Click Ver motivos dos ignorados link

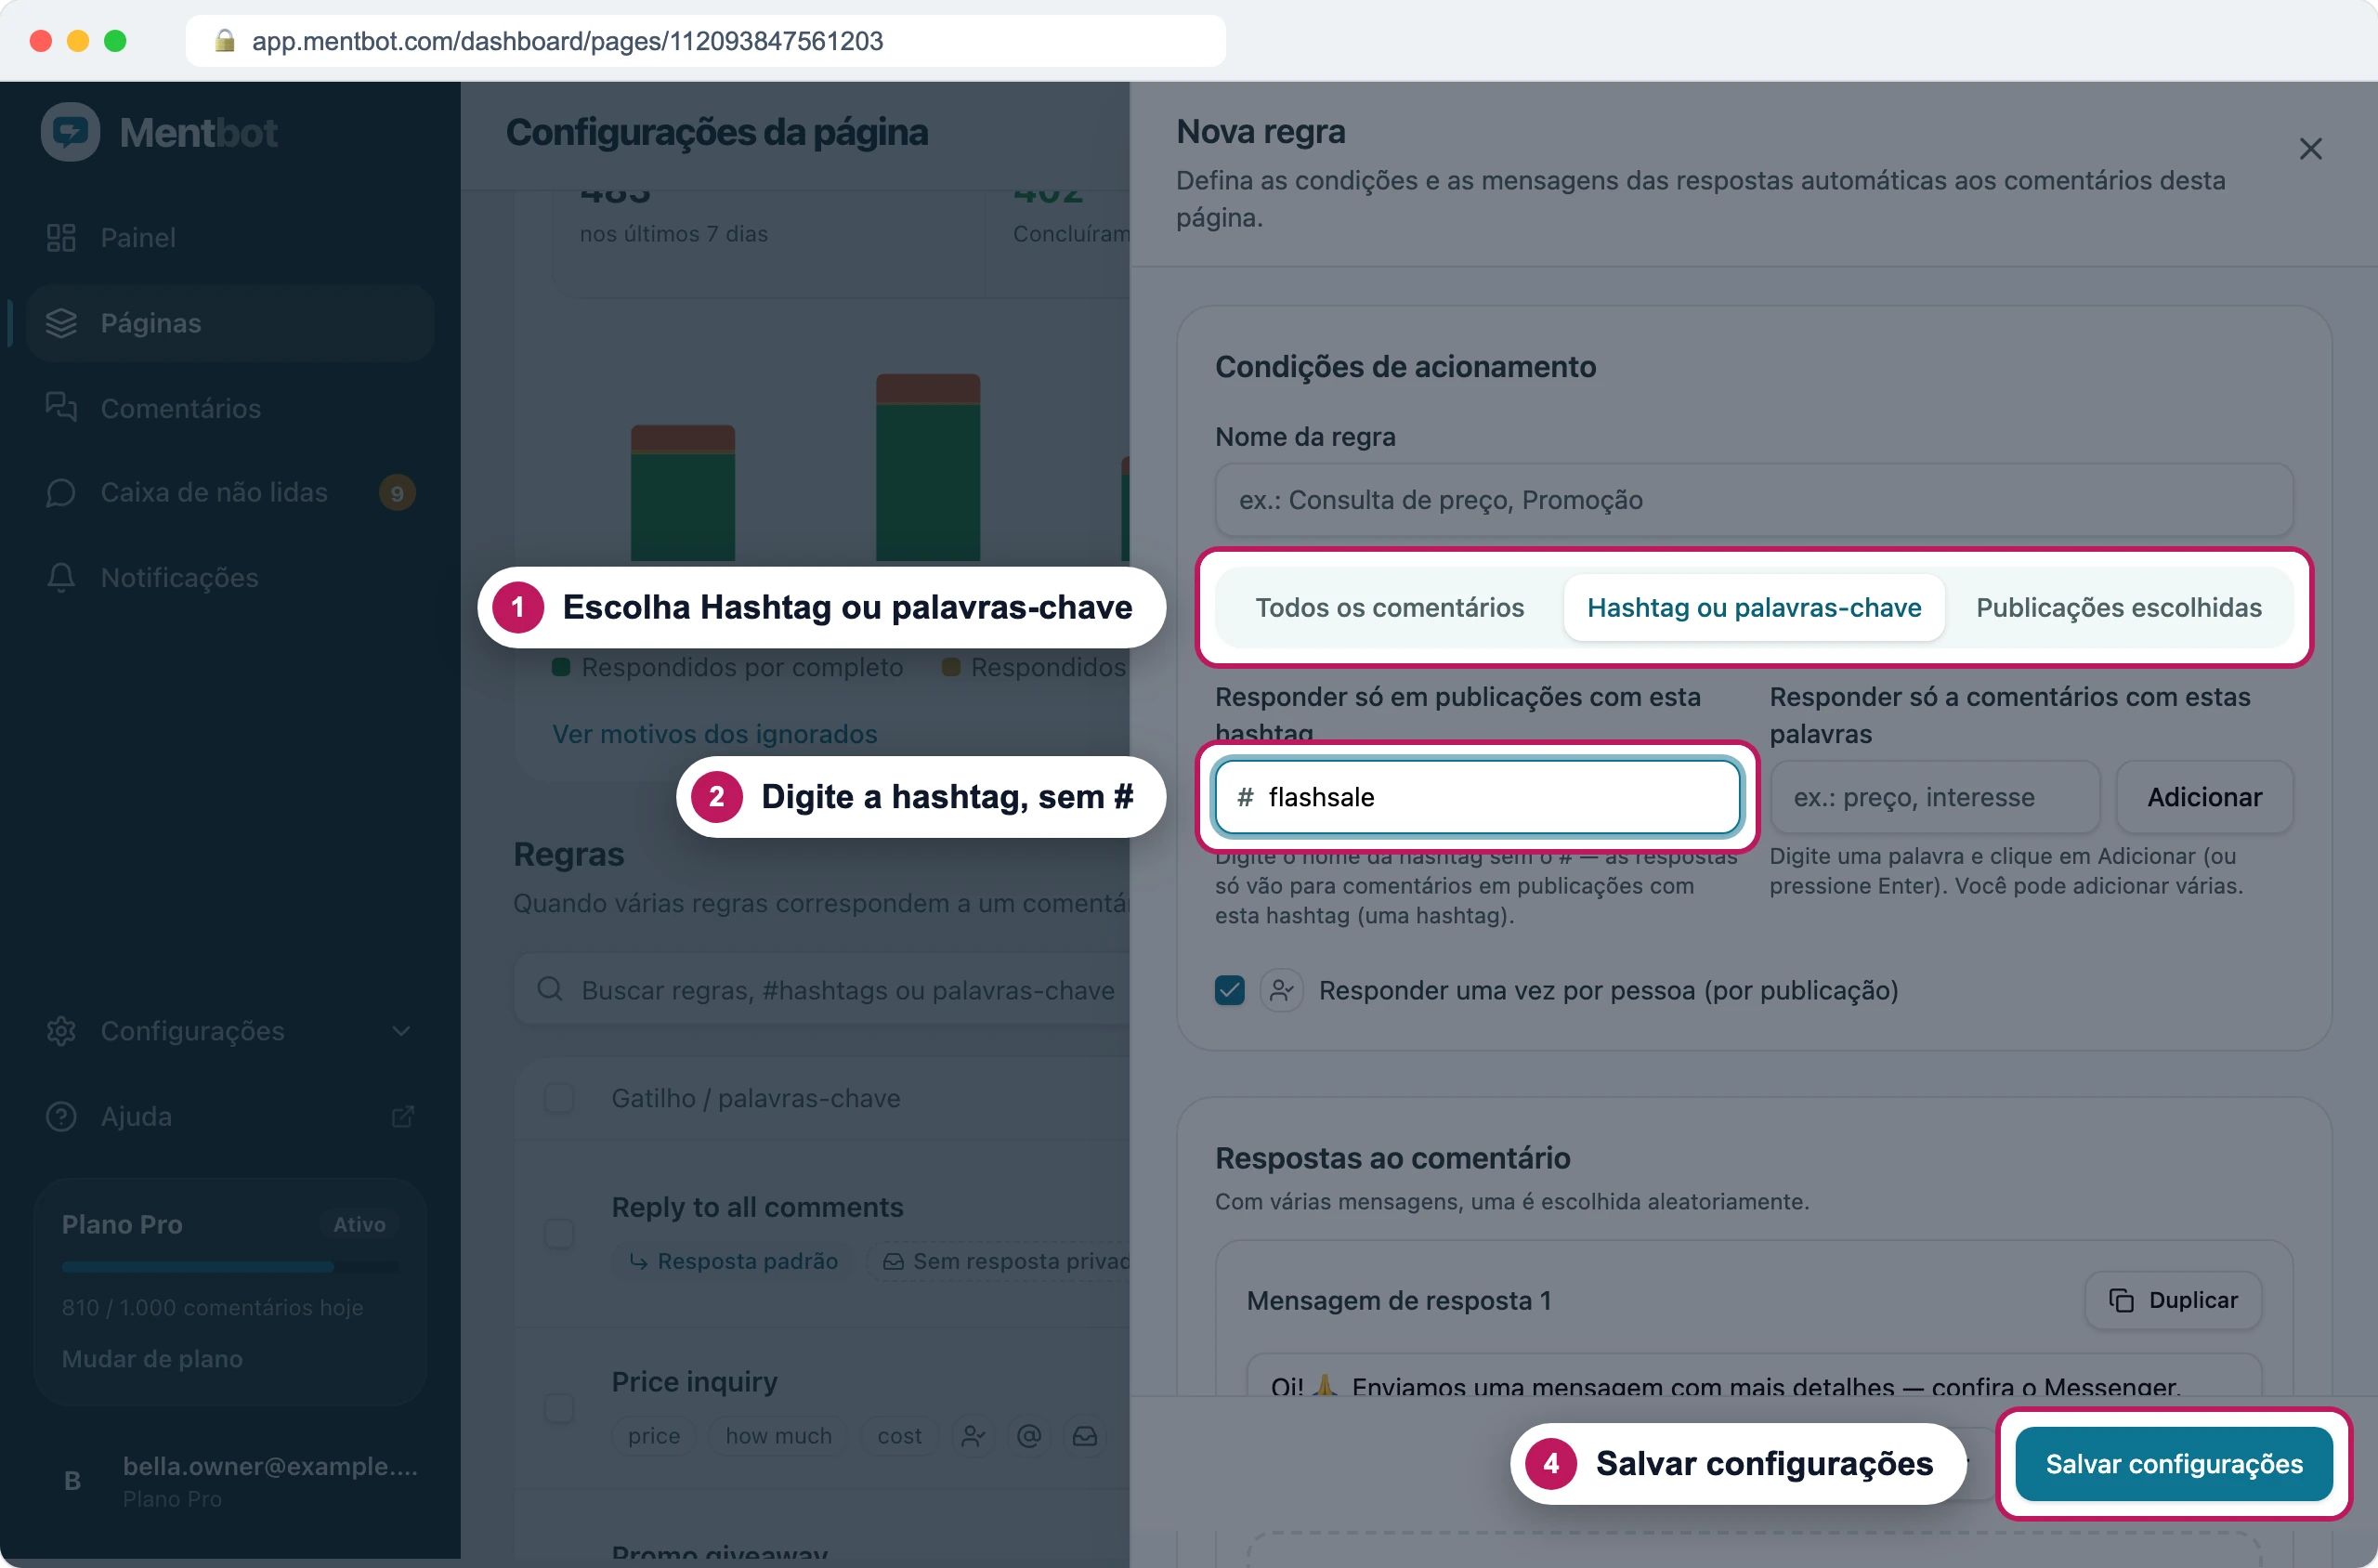click(714, 734)
